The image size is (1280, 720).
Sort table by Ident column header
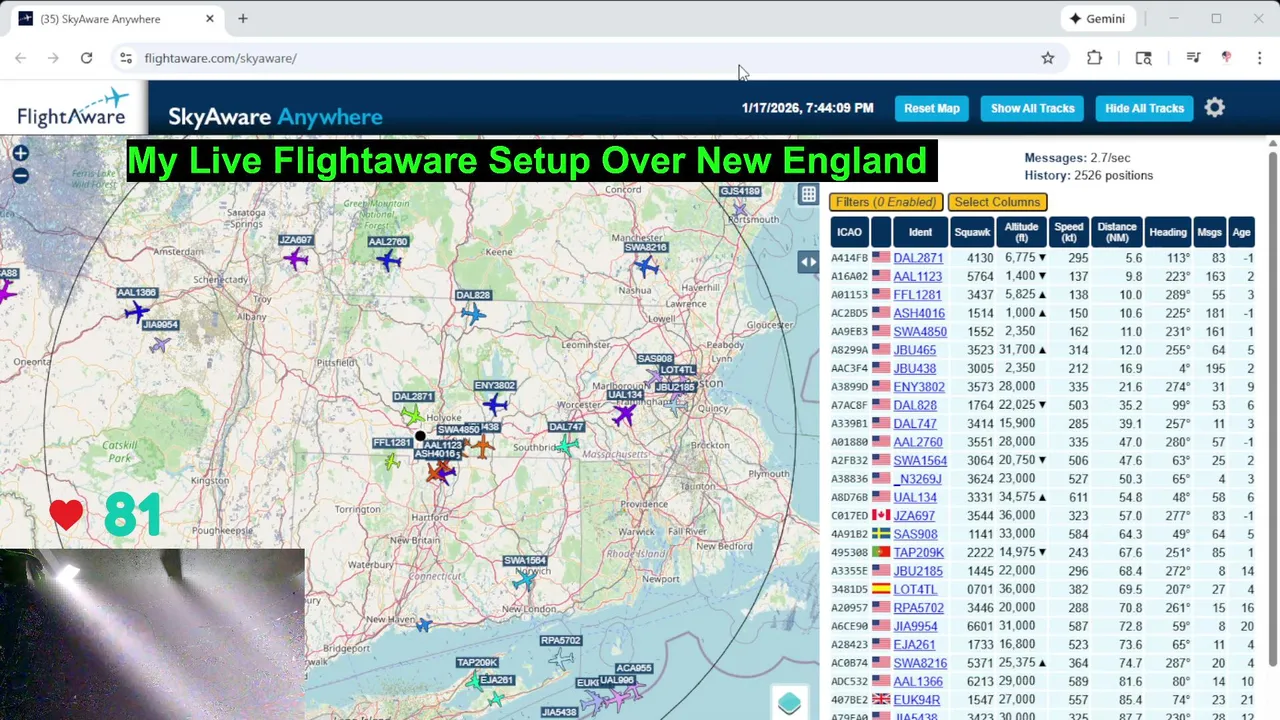click(920, 232)
